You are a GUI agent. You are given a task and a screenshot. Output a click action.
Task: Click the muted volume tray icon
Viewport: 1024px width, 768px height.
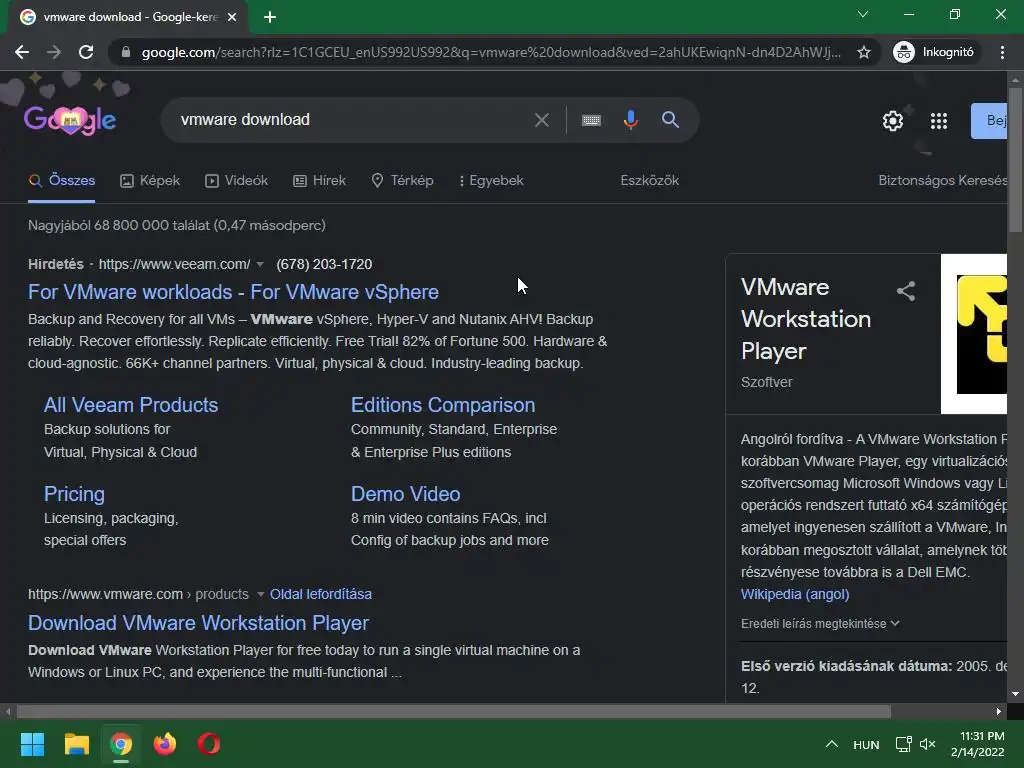point(927,744)
